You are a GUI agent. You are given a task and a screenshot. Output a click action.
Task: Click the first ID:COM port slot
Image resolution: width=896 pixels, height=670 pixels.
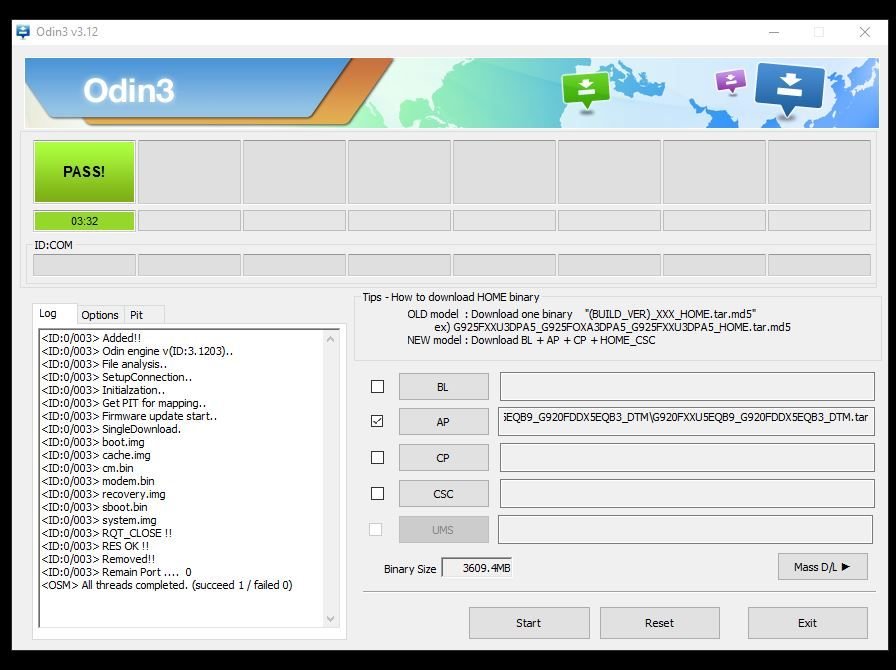pos(85,265)
